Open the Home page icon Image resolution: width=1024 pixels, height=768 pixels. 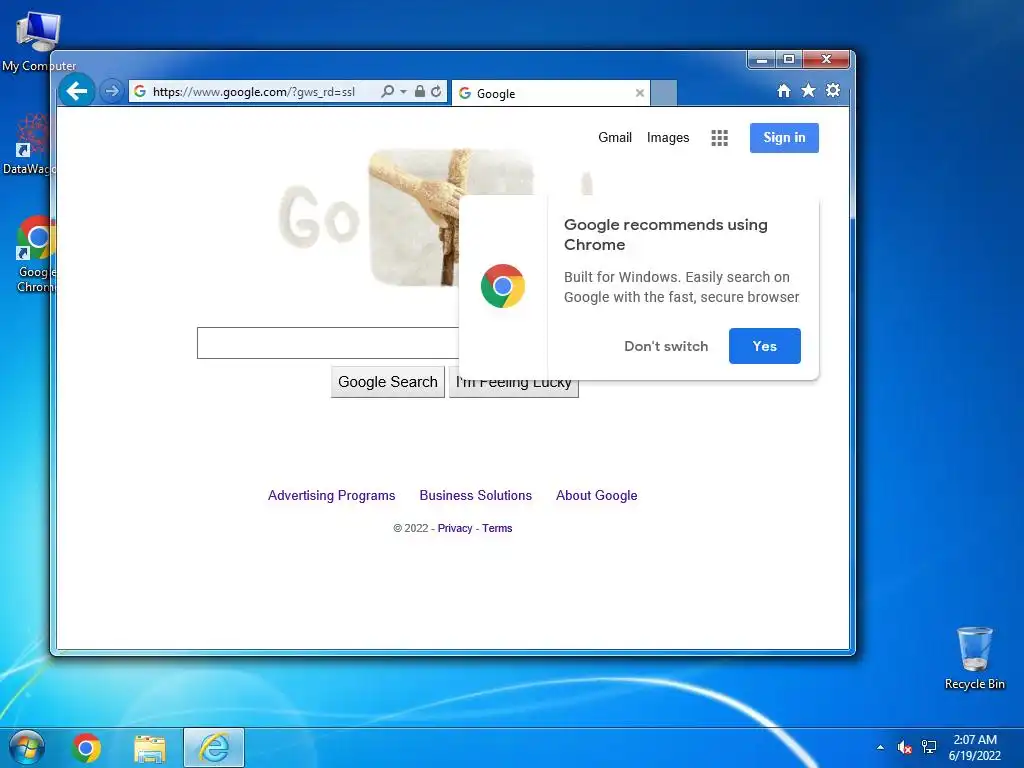point(784,91)
